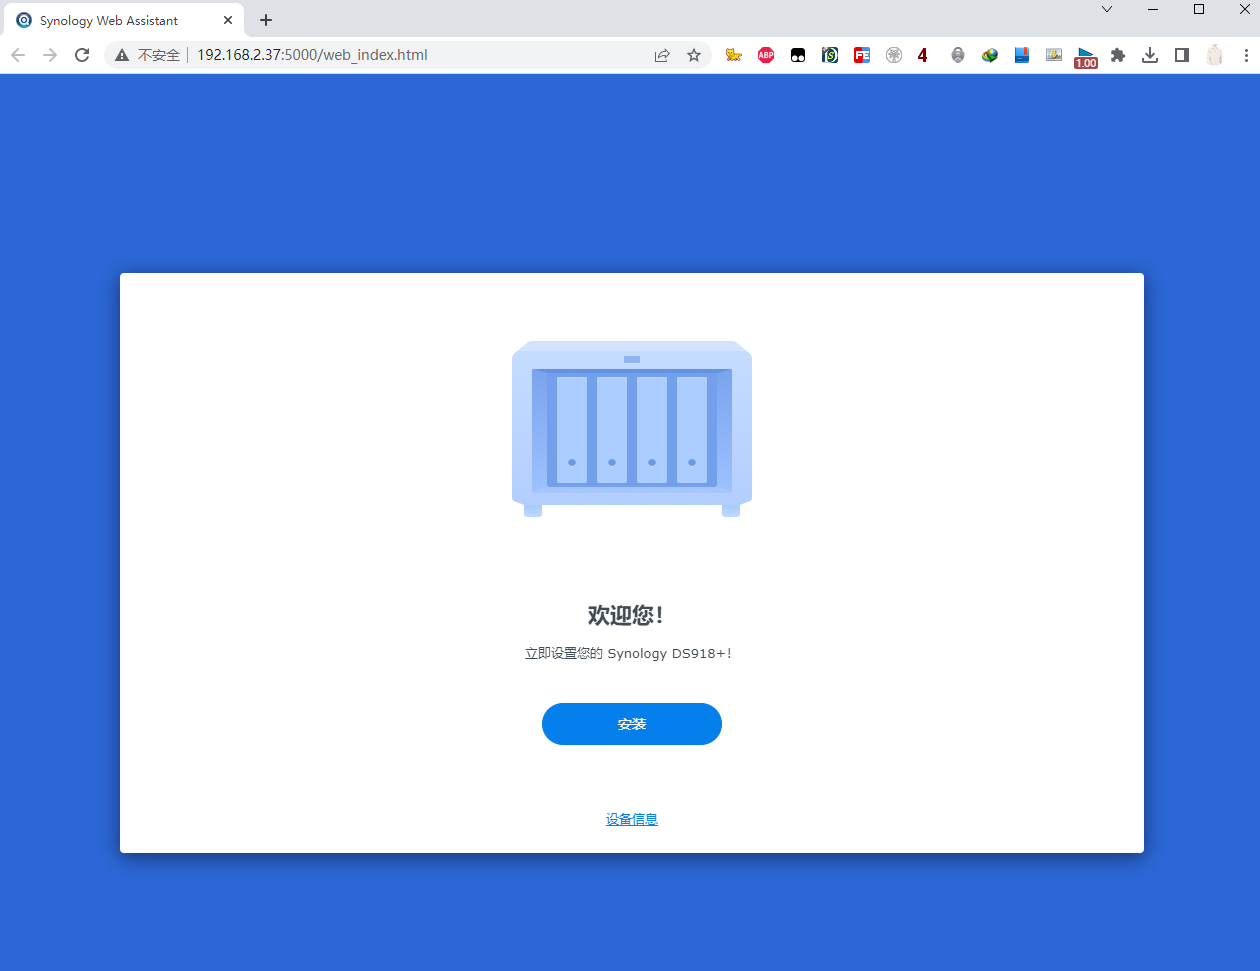The width and height of the screenshot is (1260, 971).
Task: Go back using the browser back arrow
Action: click(18, 55)
